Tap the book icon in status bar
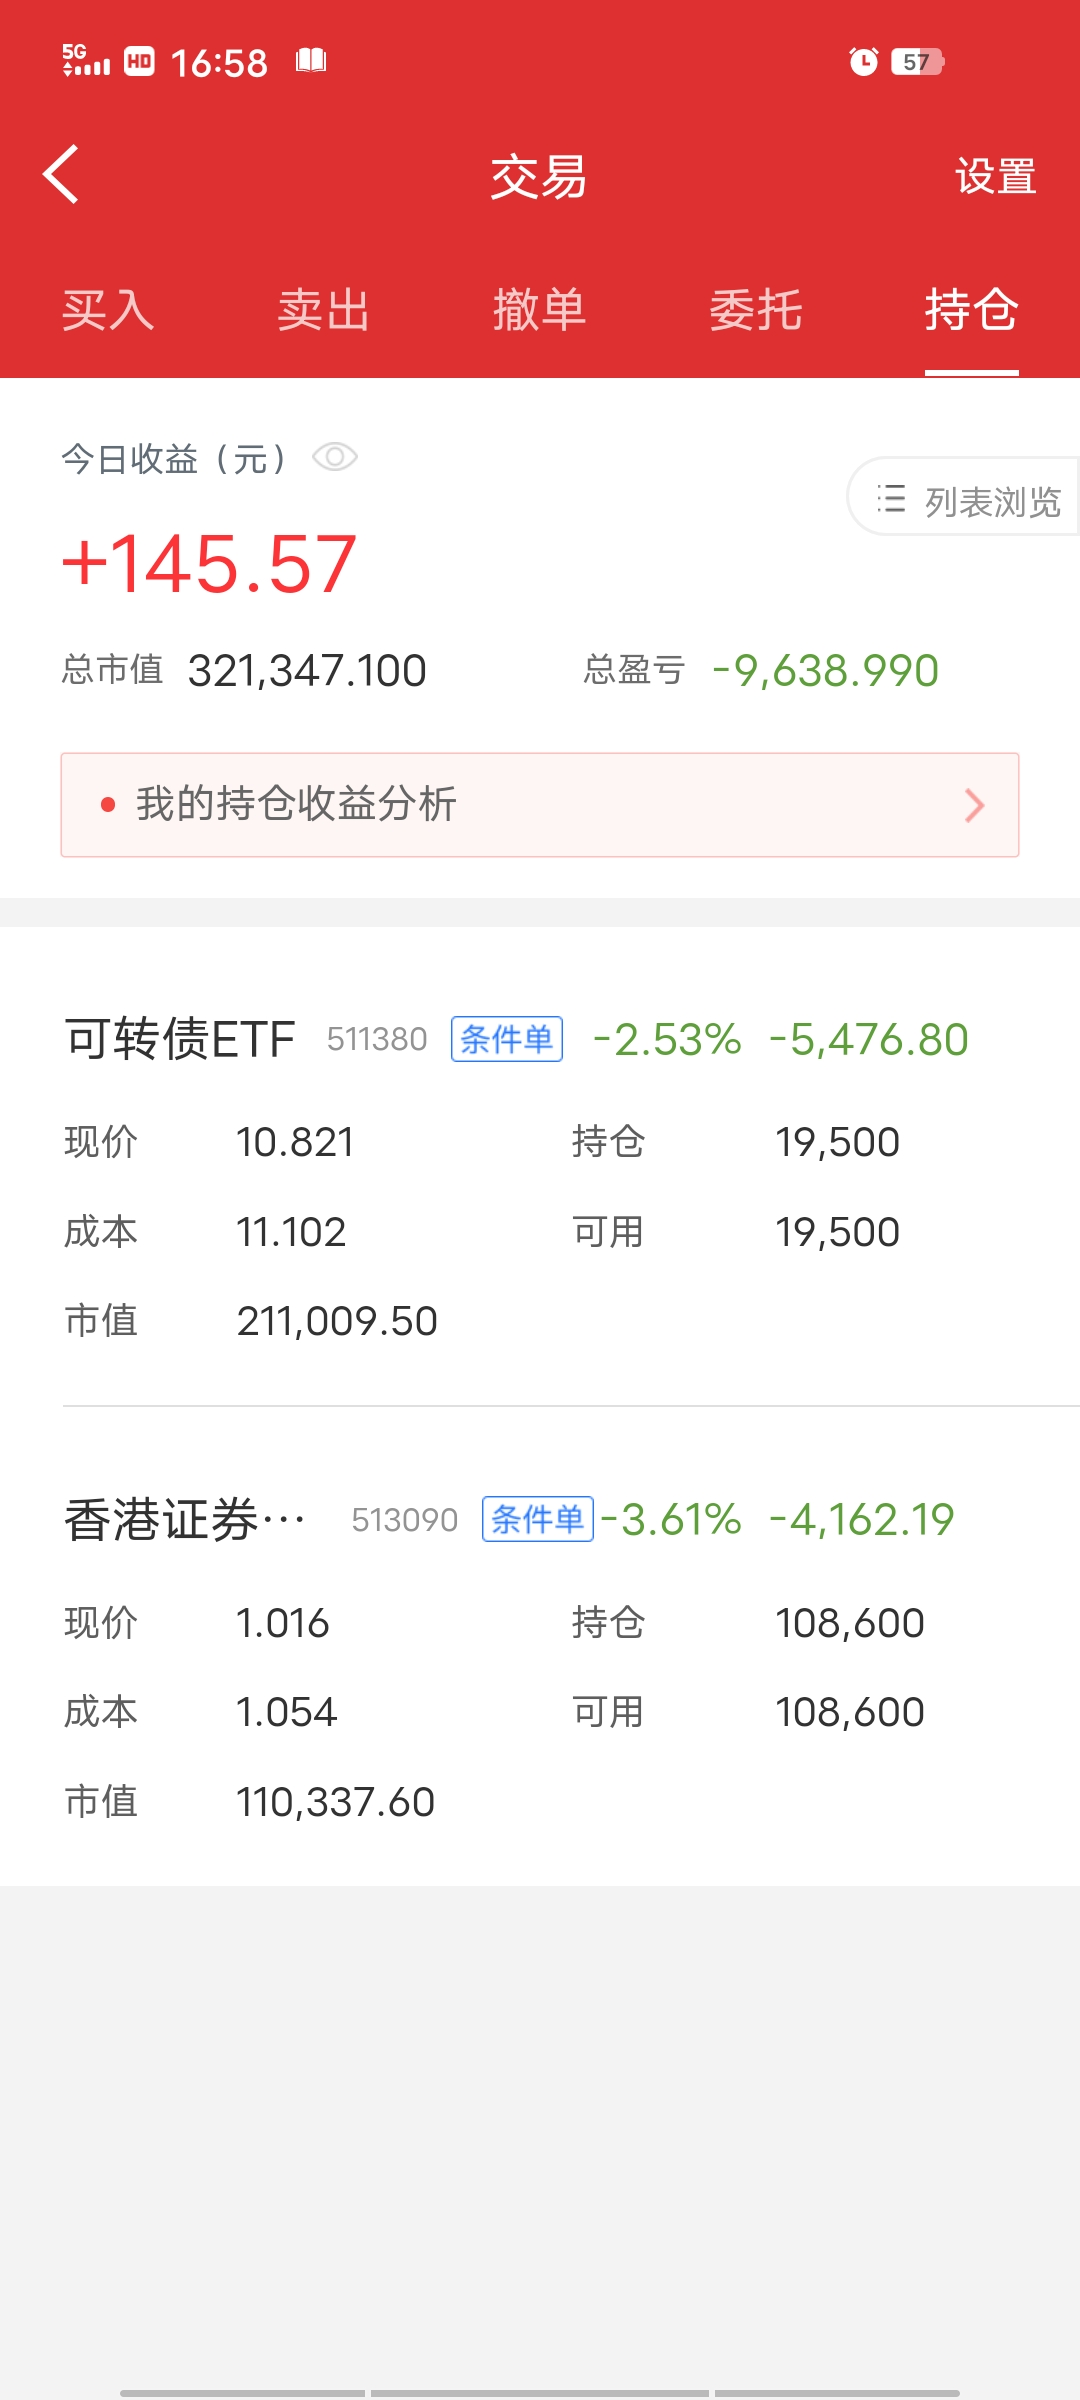This screenshot has height=2400, width=1080. tap(311, 61)
